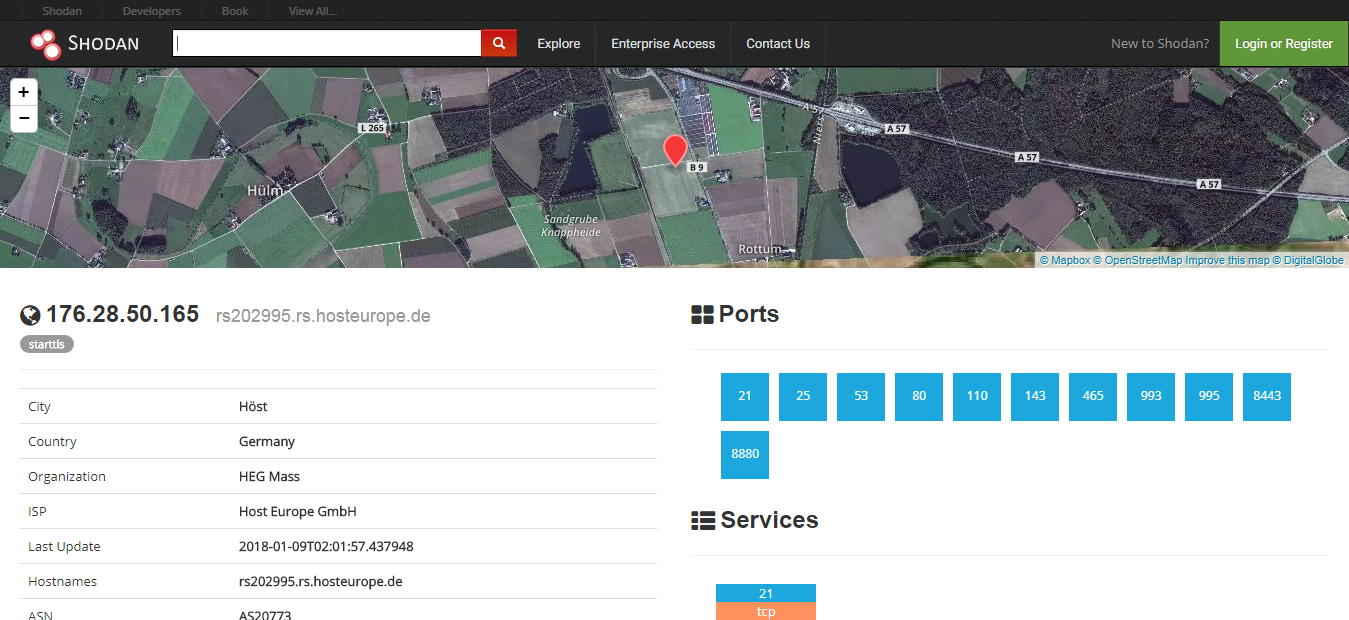Click the Hülm label on map
This screenshot has height=620, width=1349.
click(x=264, y=189)
